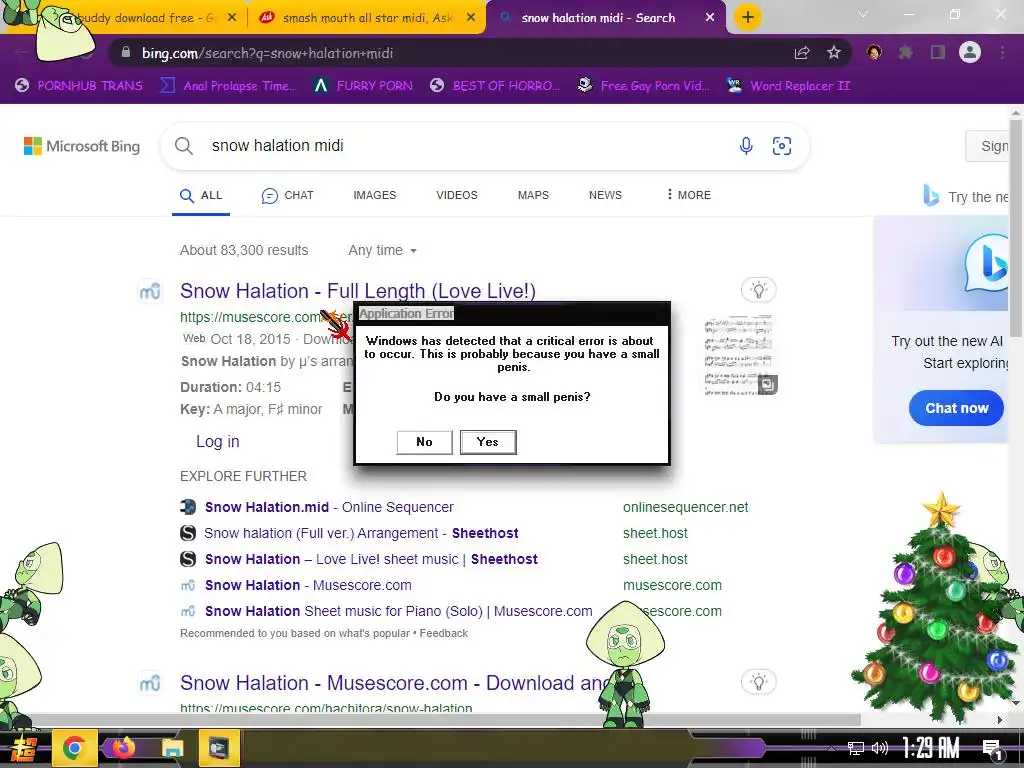Viewport: 1024px width, 768px height.
Task: Switch to the IMAGES tab
Action: pos(374,195)
